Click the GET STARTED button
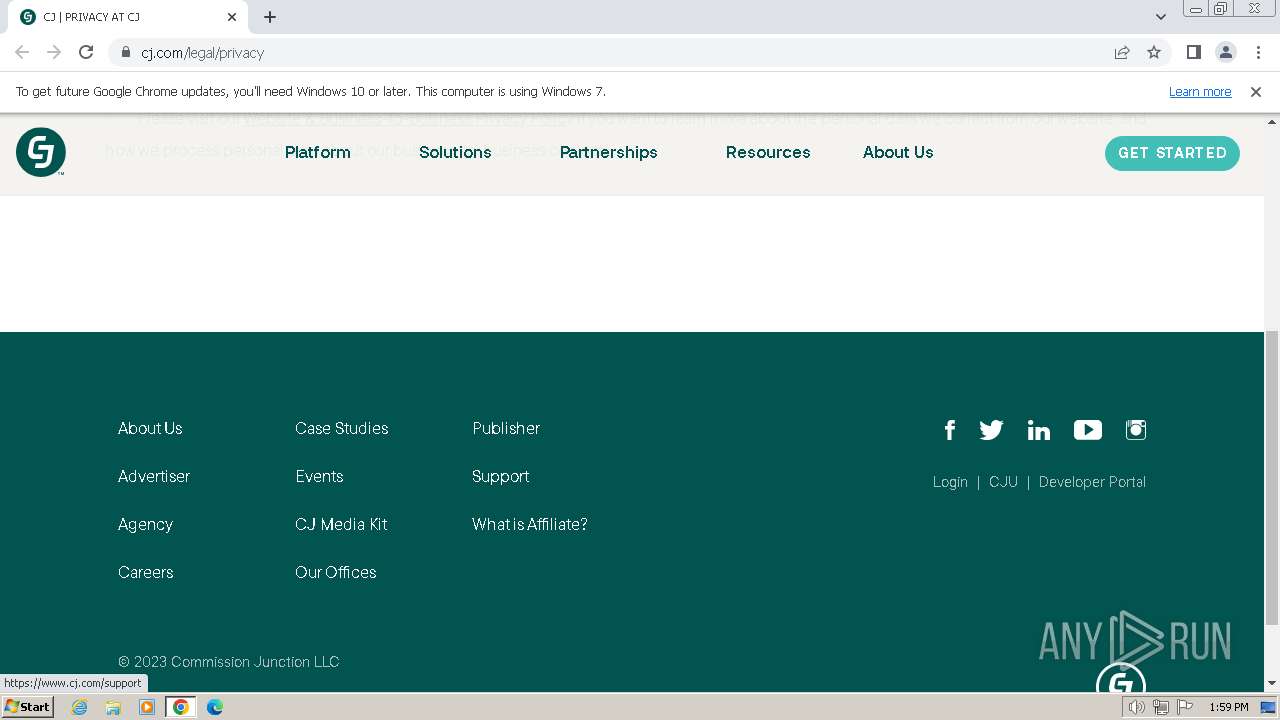This screenshot has height=720, width=1280. [x=1172, y=153]
